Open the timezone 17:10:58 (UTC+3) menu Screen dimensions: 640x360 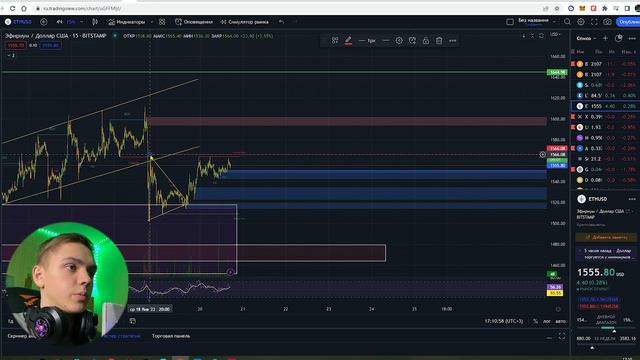coord(504,321)
